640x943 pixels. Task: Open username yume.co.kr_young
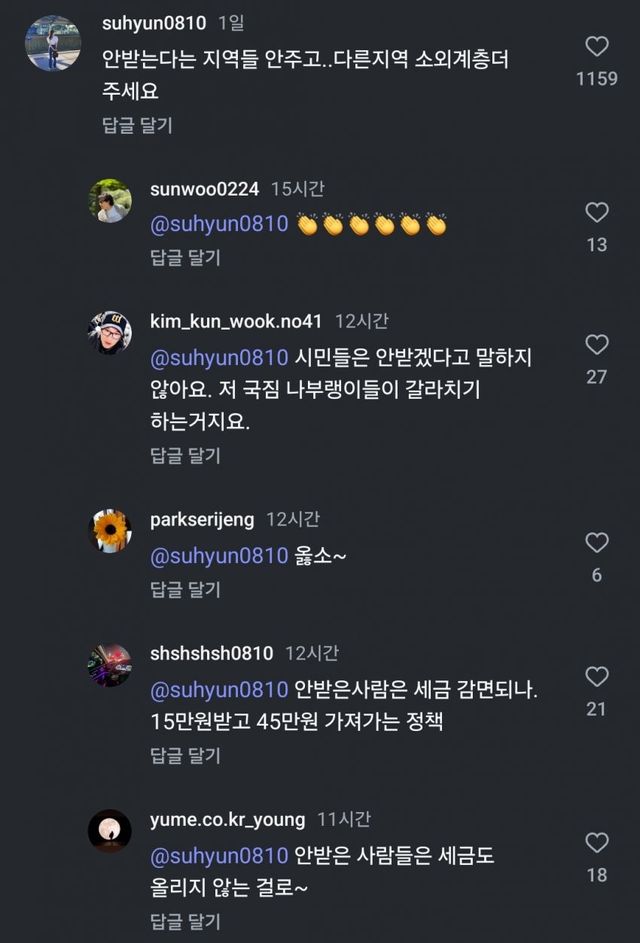pos(227,820)
